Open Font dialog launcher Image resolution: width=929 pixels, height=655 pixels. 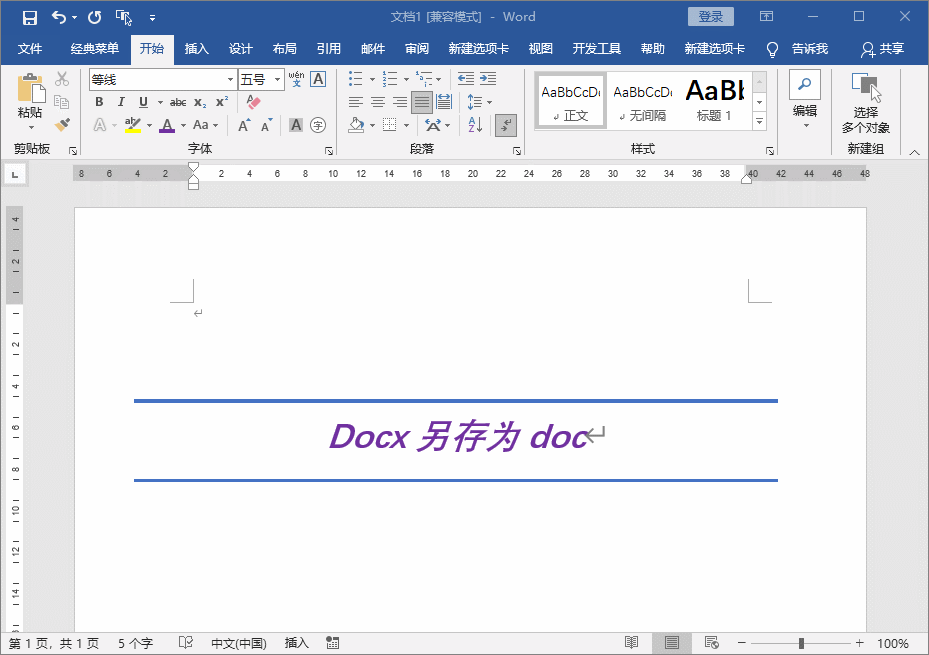(329, 151)
